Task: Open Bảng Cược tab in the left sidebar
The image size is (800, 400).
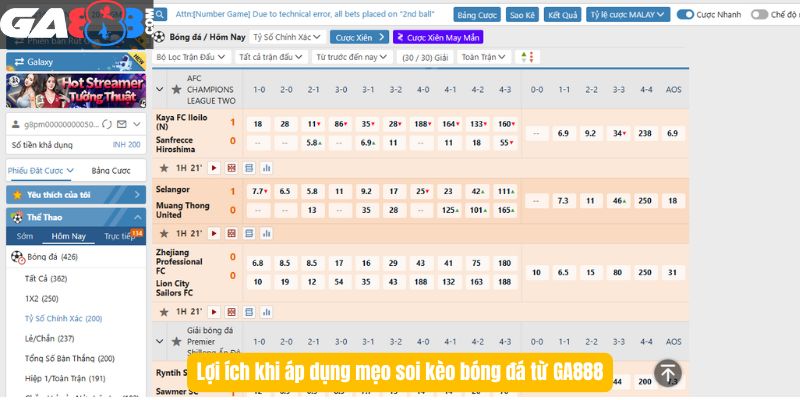Action: (x=111, y=170)
